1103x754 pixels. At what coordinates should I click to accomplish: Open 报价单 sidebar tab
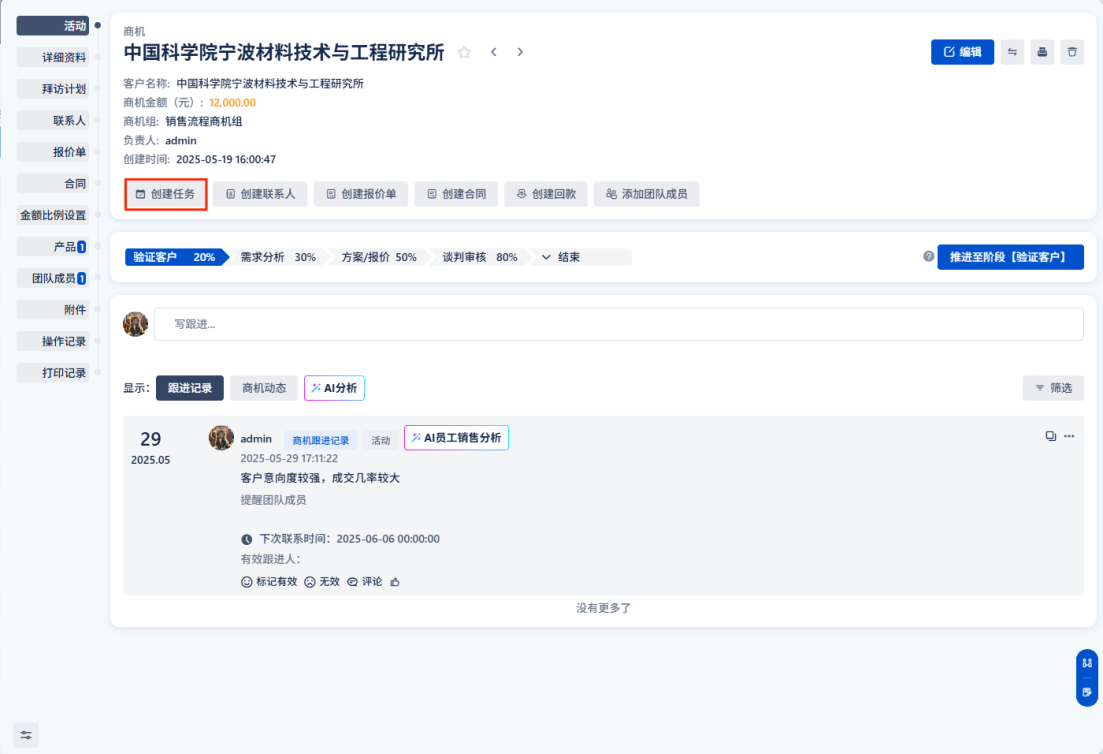point(53,152)
